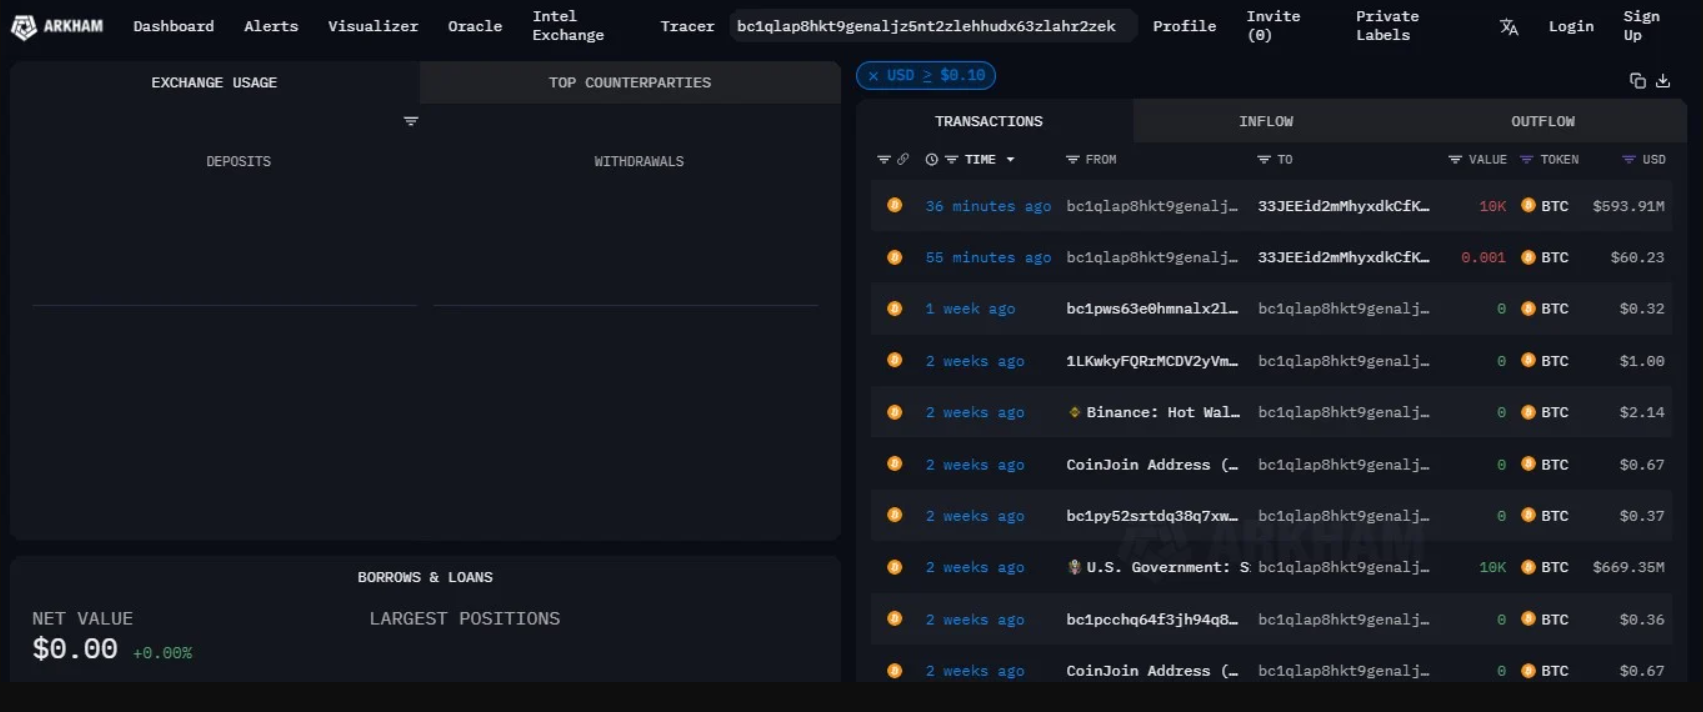Click the Sign Up button
Image resolution: width=1703 pixels, height=712 pixels.
tap(1641, 26)
